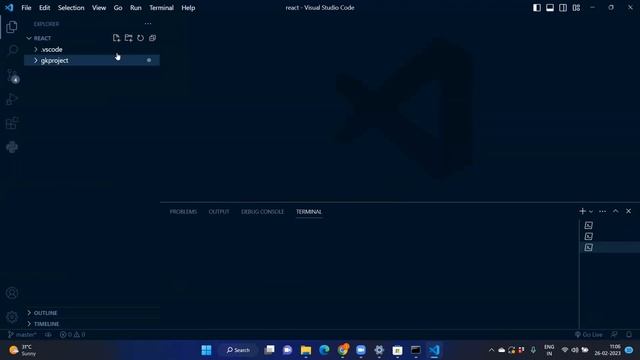This screenshot has height=360, width=640.
Task: Open terminal panel more actions menu
Action: 602,211
